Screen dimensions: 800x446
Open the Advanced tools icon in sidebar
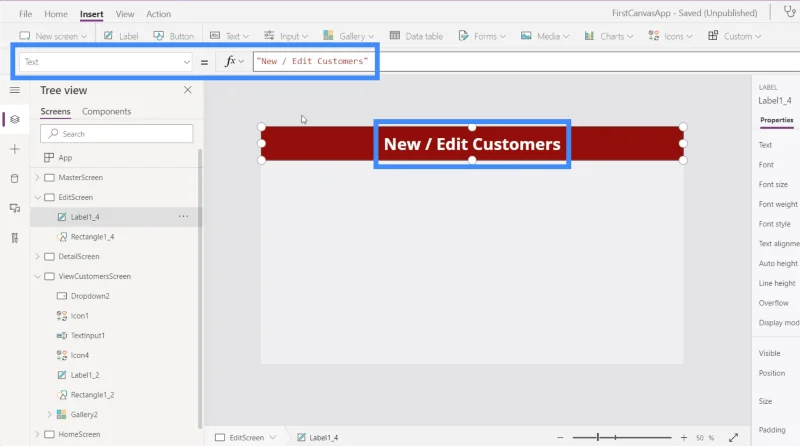pos(15,238)
